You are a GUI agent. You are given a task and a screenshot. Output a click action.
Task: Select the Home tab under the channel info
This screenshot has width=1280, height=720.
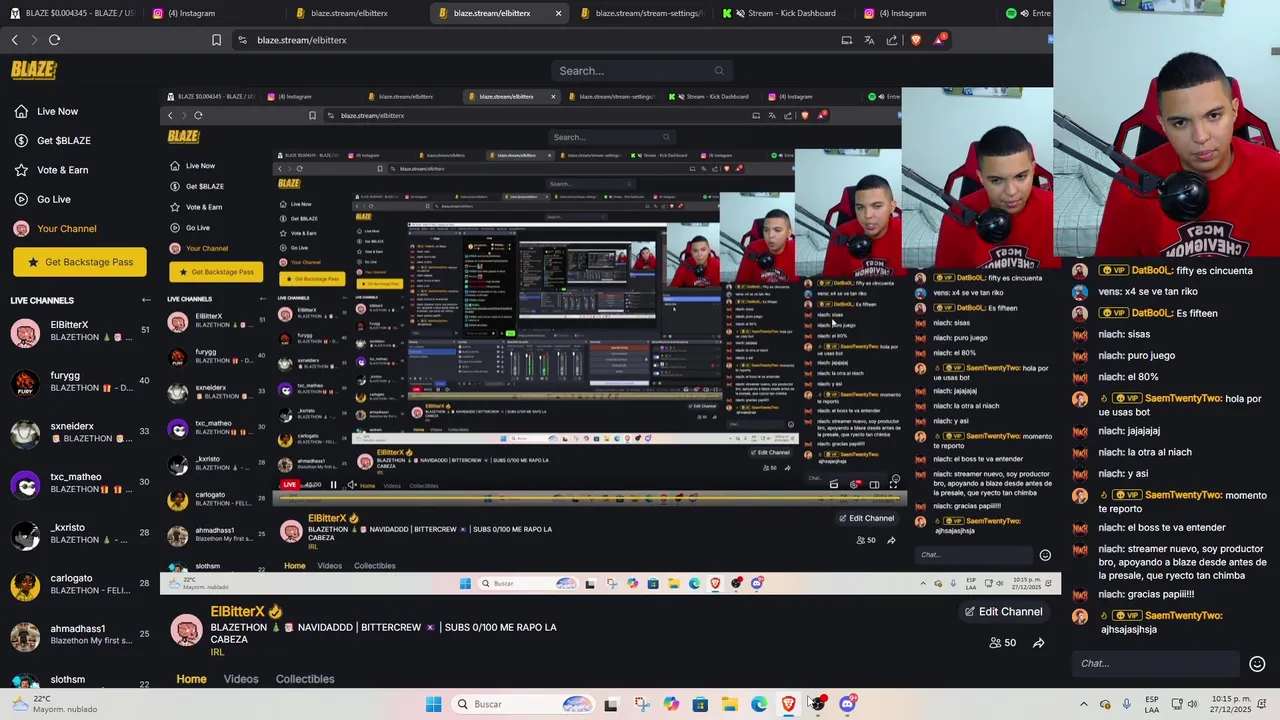click(x=191, y=679)
